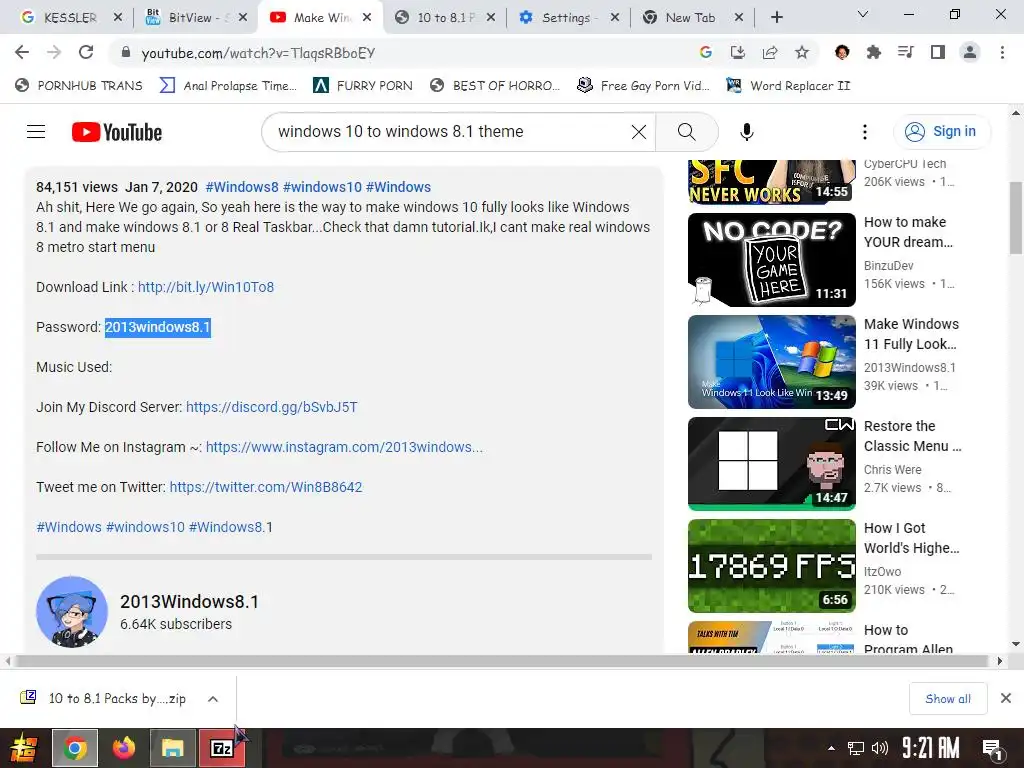Open Word Replacer II bookmark
Viewport: 1024px width, 768px height.
pyautogui.click(x=788, y=86)
